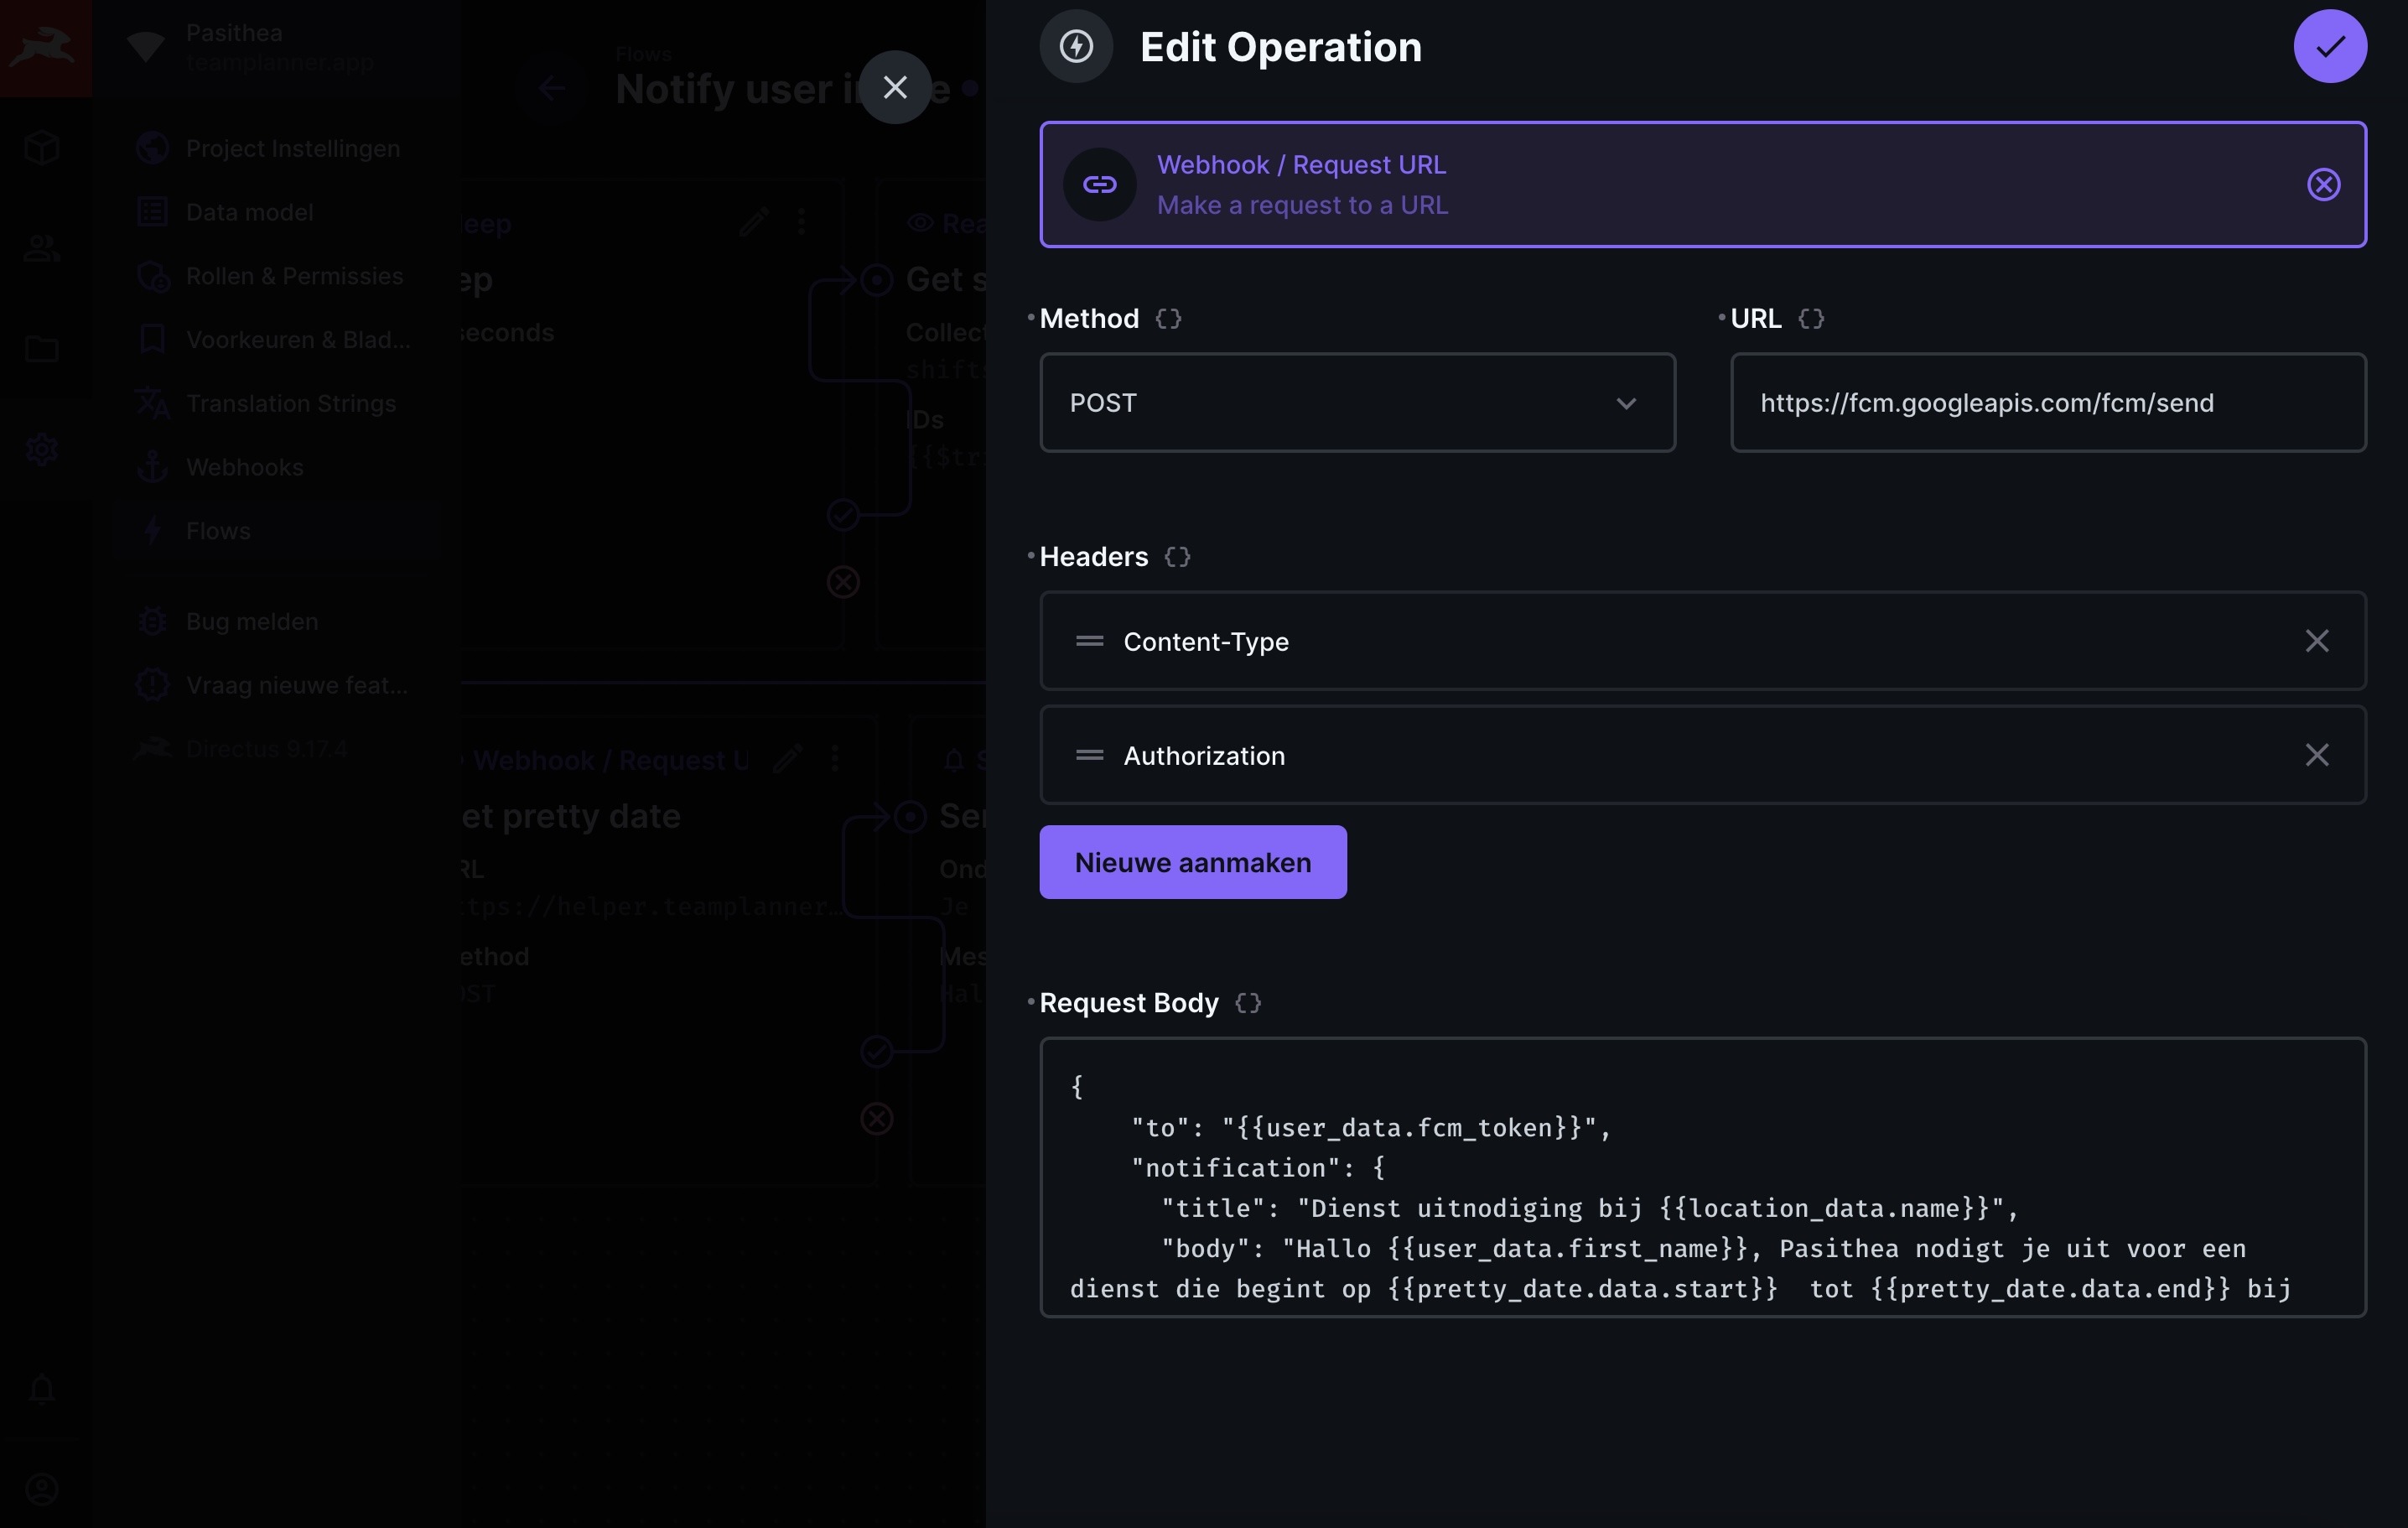Image resolution: width=2408 pixels, height=1528 pixels.
Task: Edit the Get pretty date operation pencil icon
Action: [788, 759]
